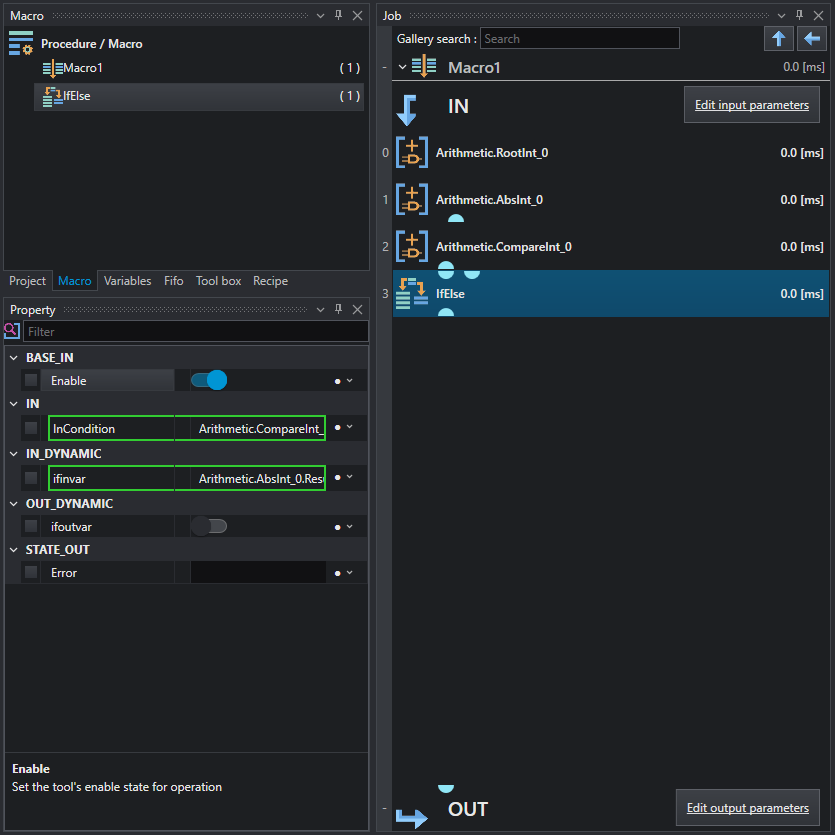835x835 pixels.
Task: Select the IfElse icon in Job list
Action: 413,293
